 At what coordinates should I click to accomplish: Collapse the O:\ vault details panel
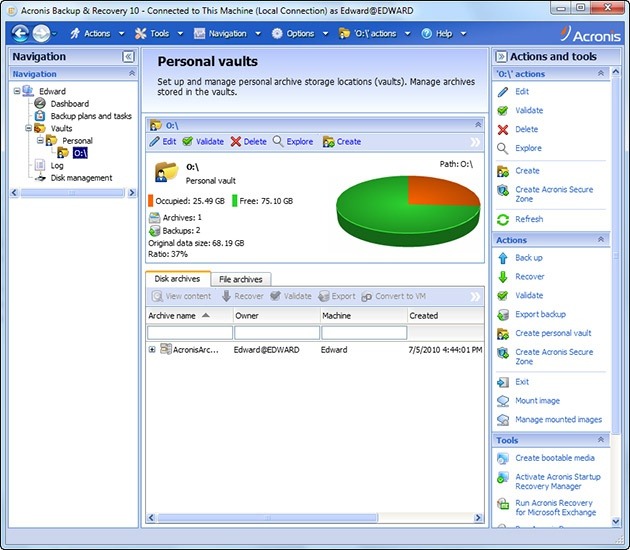coord(478,125)
